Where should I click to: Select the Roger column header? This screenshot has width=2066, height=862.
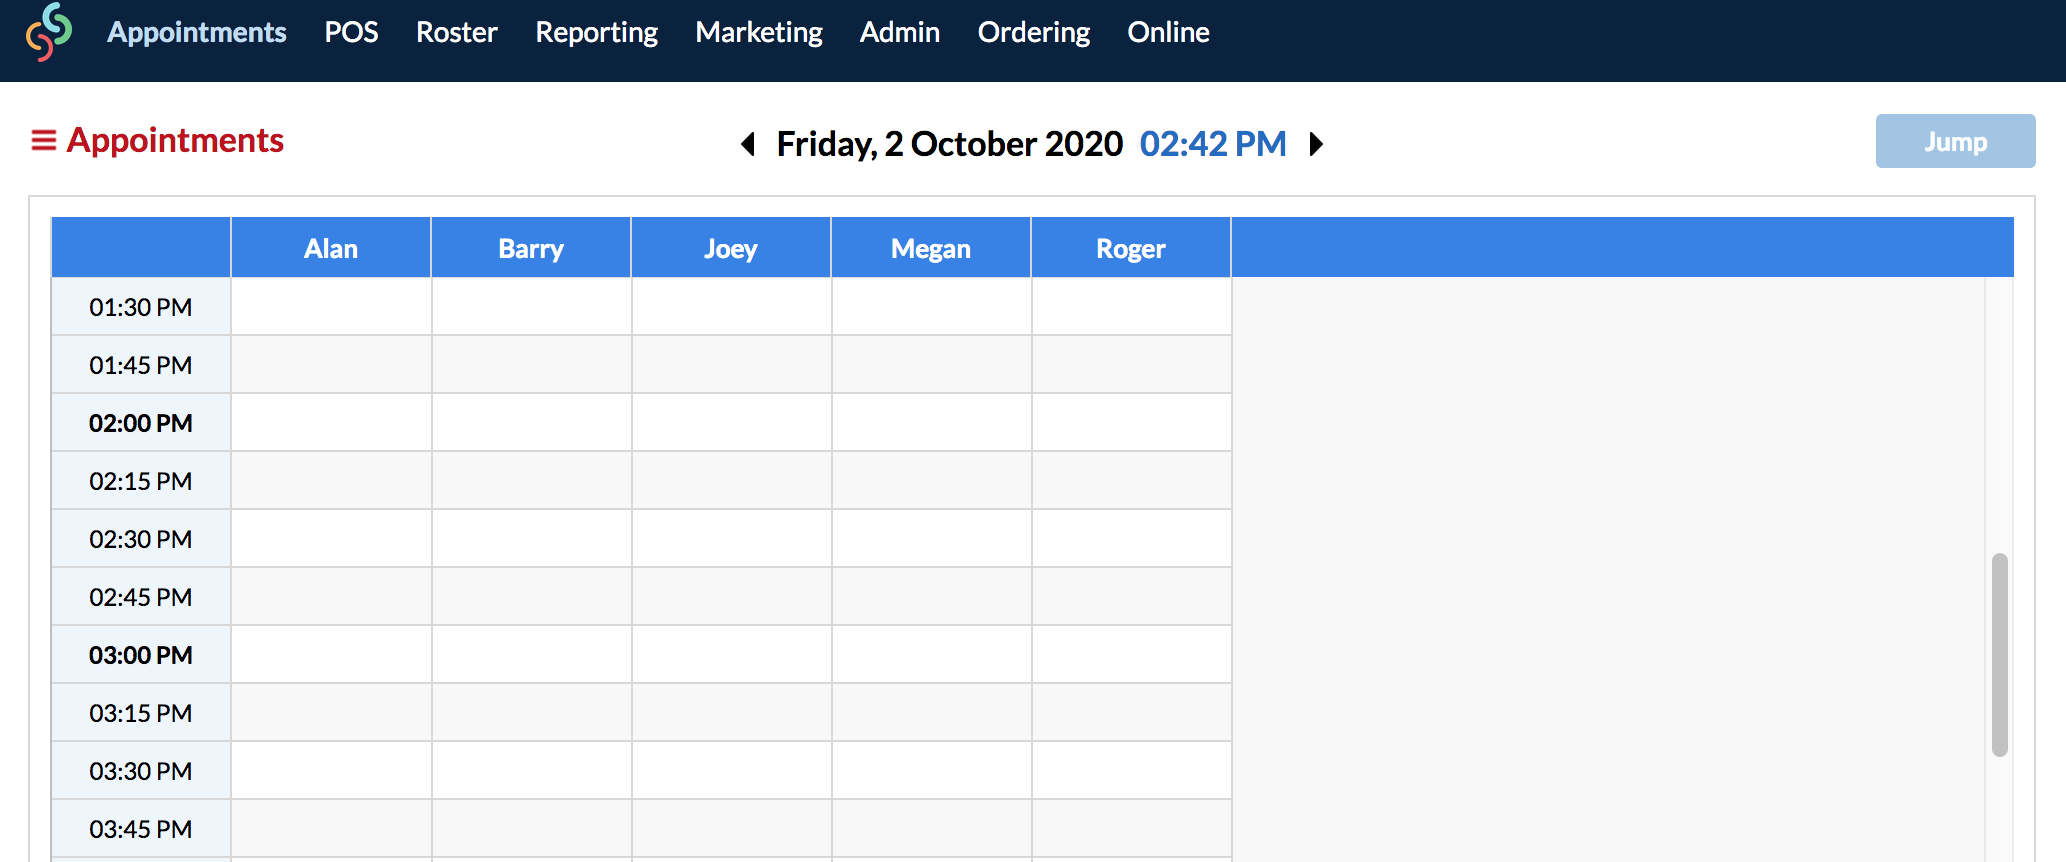[1131, 248]
